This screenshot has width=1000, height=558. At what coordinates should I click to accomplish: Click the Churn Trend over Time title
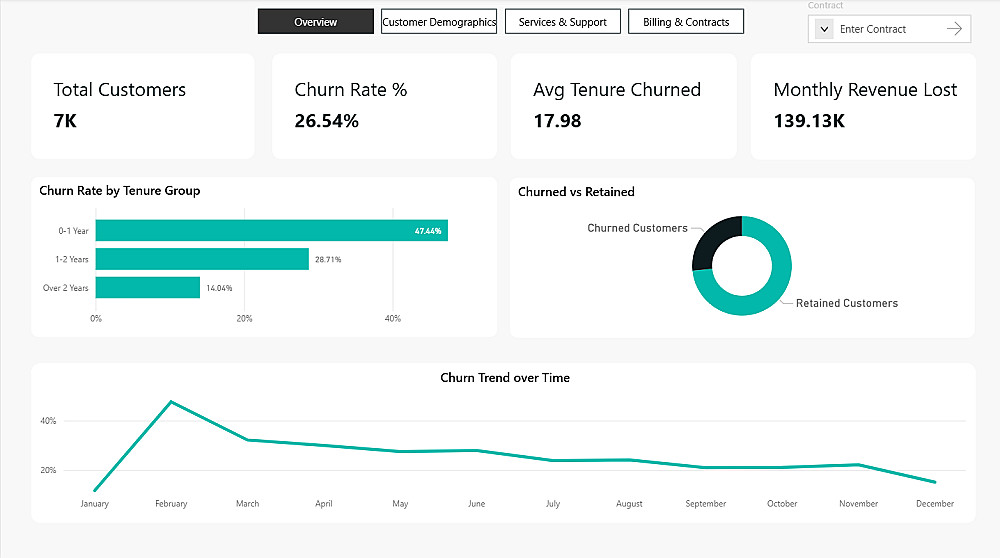pyautogui.click(x=505, y=378)
